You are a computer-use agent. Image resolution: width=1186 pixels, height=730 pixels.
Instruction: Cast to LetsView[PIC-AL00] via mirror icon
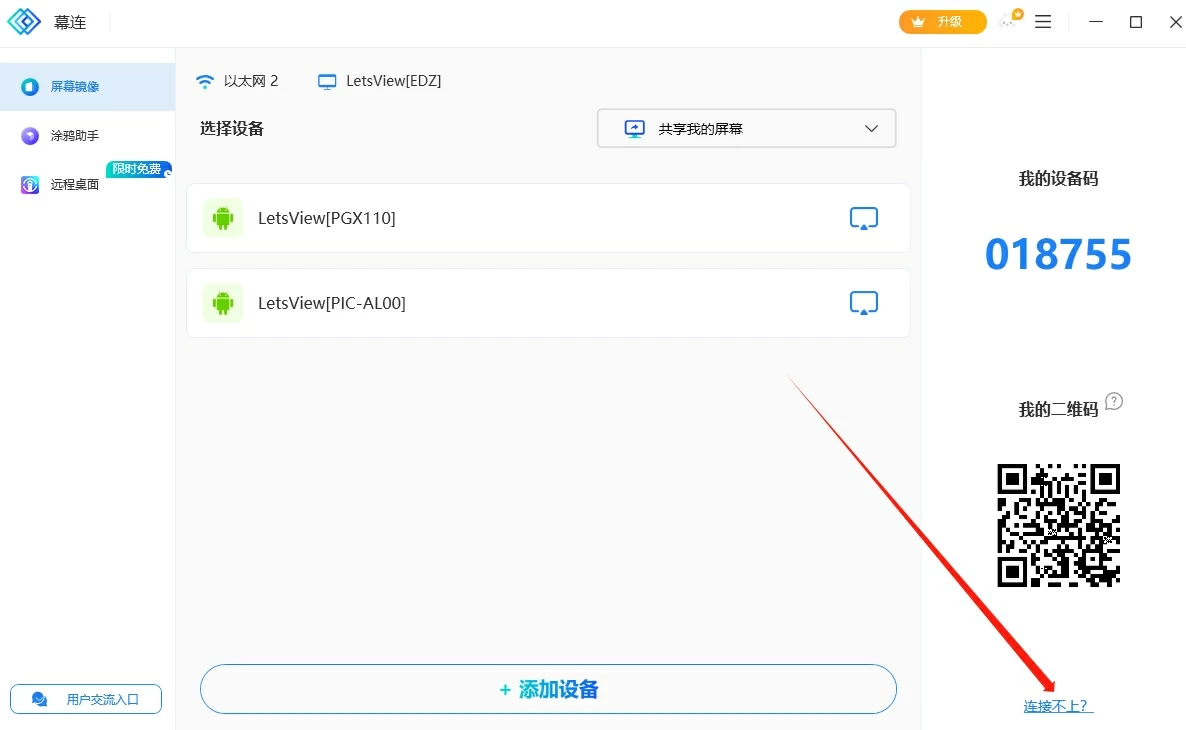(x=864, y=303)
